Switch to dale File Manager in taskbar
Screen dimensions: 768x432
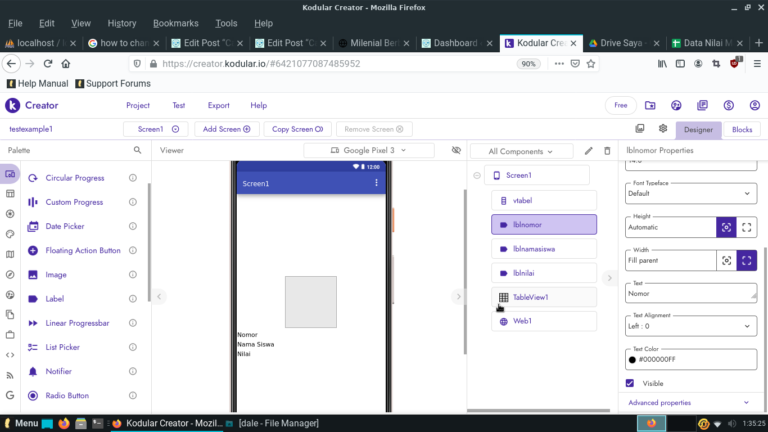(273, 423)
